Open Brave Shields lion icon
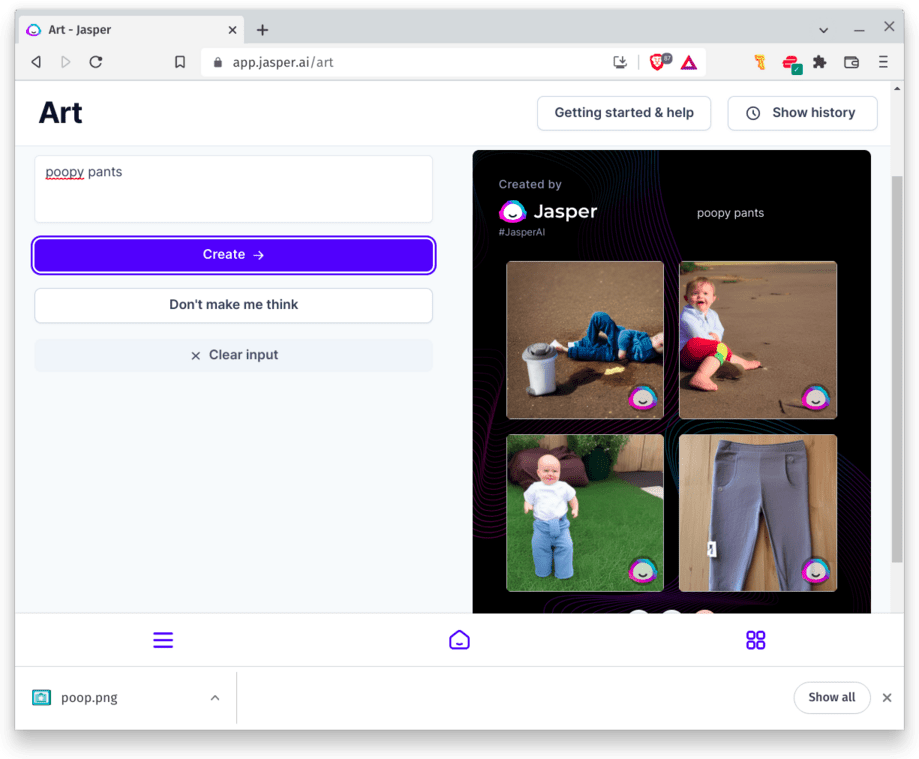The image size is (919, 759). pyautogui.click(x=659, y=62)
